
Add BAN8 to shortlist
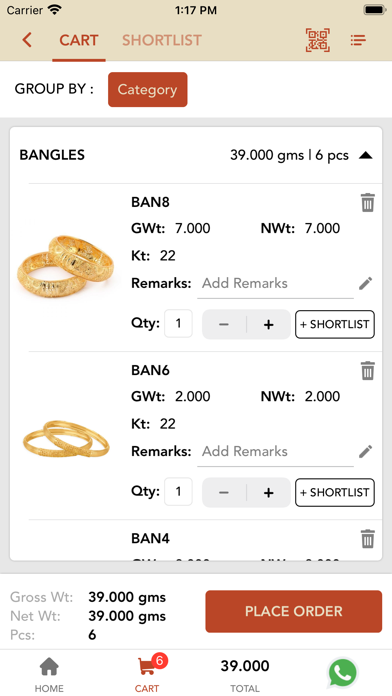(335, 324)
